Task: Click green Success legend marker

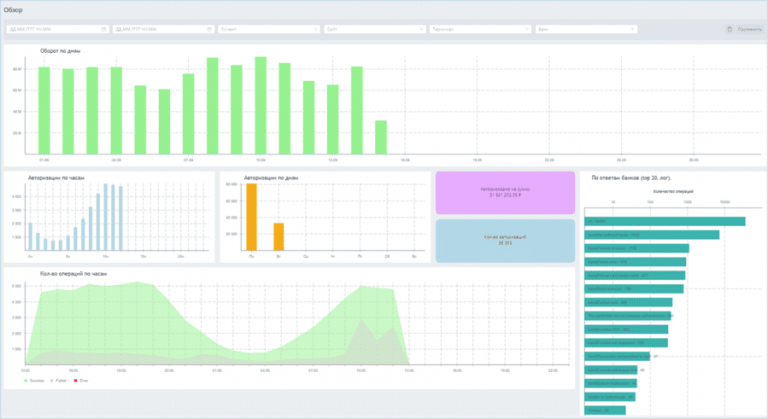Action: click(x=24, y=381)
